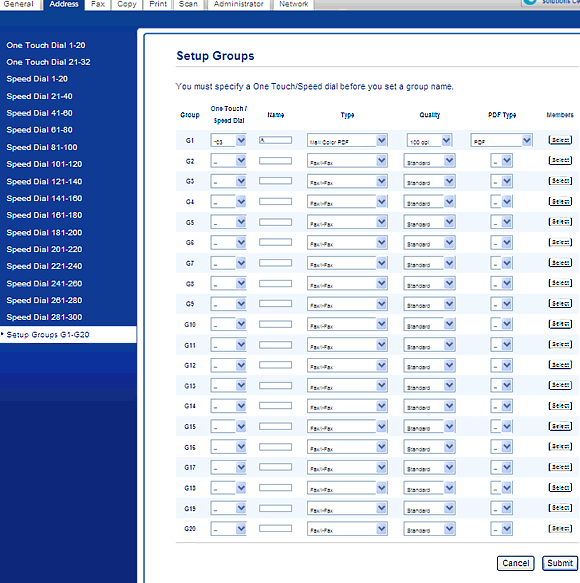Screen dimensions: 580x583
Task: Open Speed Dial 261-280
Action: [x=44, y=300]
